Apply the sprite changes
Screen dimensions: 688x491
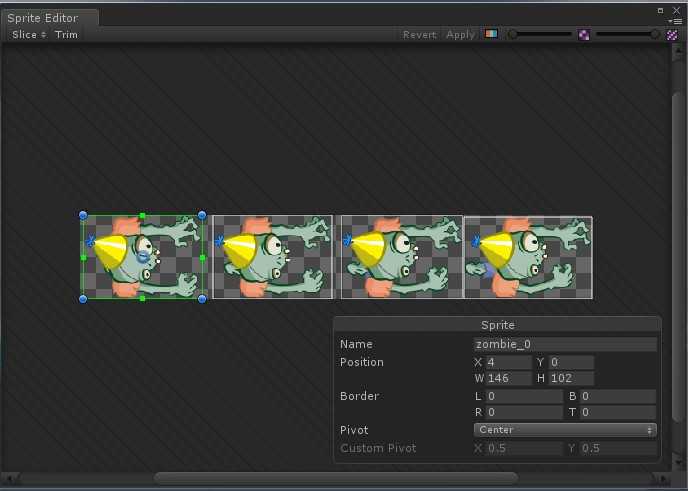tap(460, 35)
